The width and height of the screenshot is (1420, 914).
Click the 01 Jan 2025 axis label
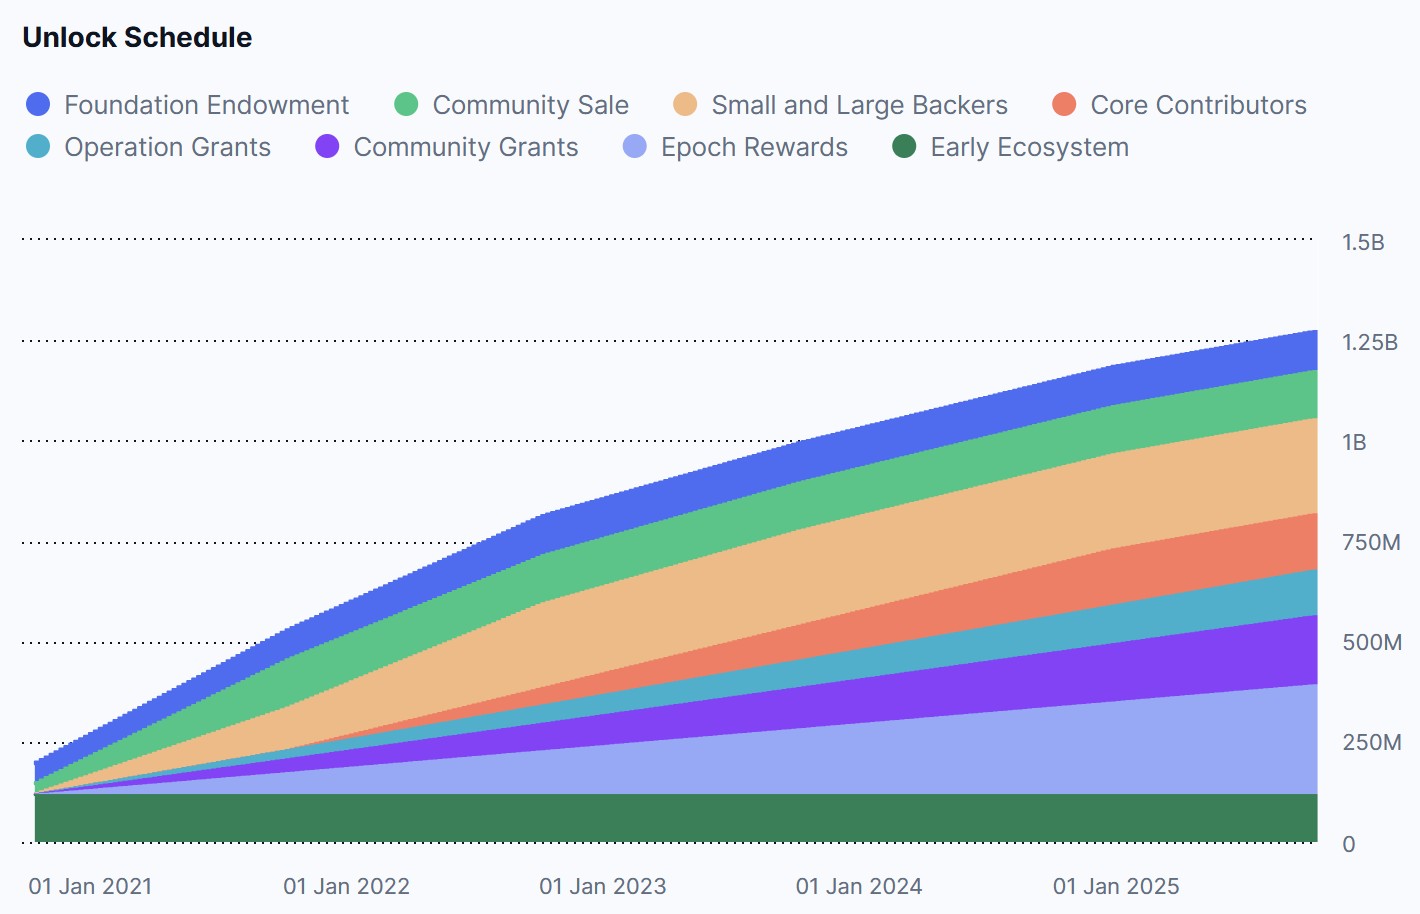pyautogui.click(x=1116, y=886)
